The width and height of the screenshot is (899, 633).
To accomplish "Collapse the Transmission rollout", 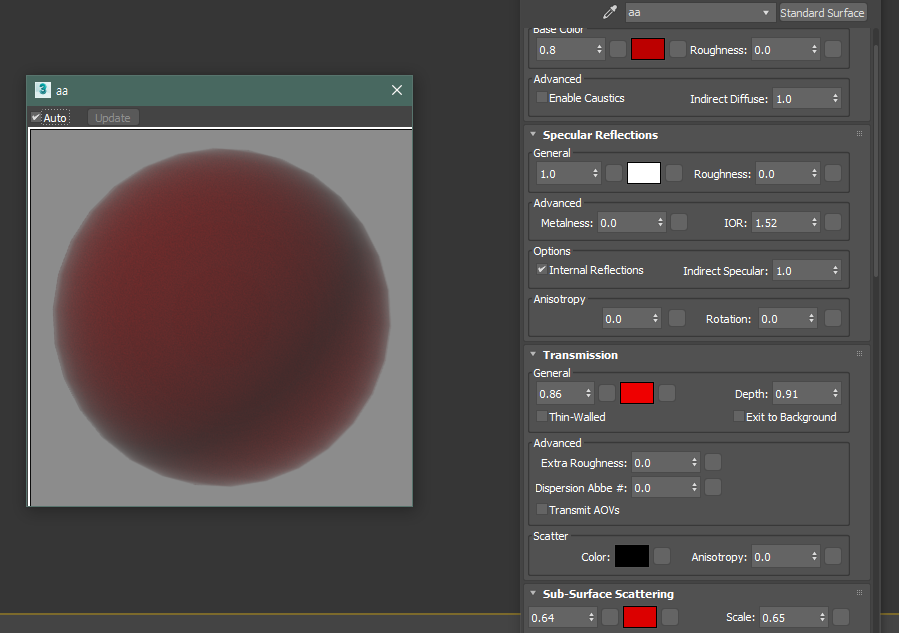I will coord(533,355).
